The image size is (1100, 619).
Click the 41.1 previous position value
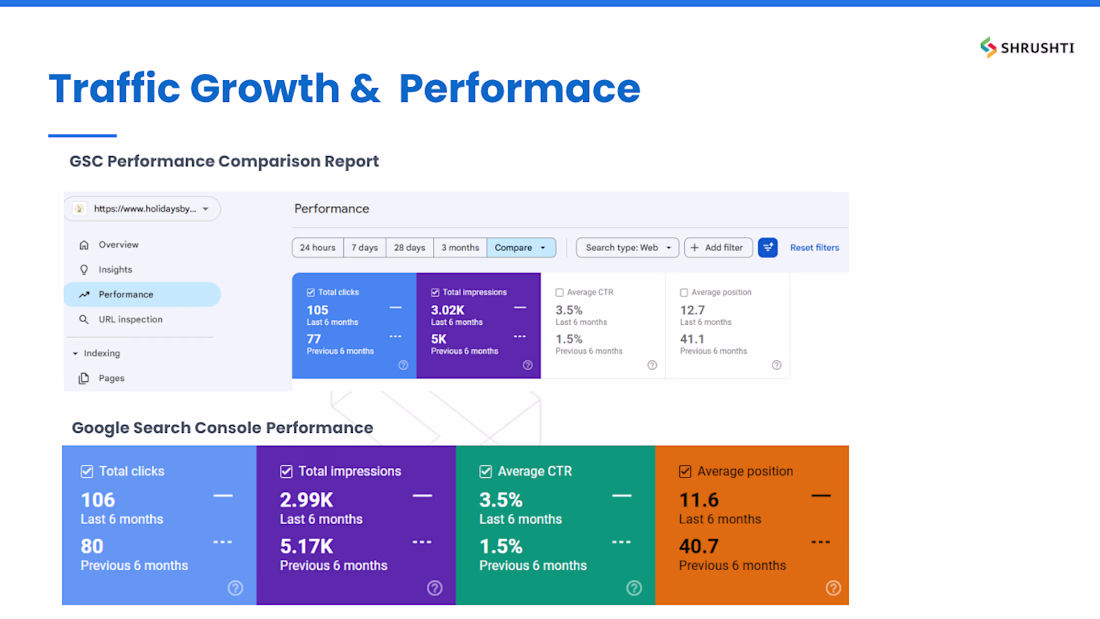coord(692,339)
